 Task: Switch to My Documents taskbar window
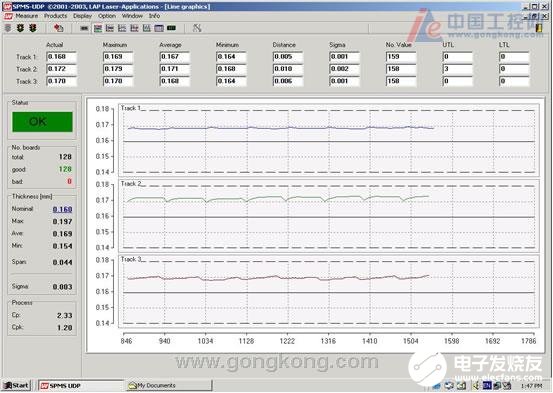169,386
